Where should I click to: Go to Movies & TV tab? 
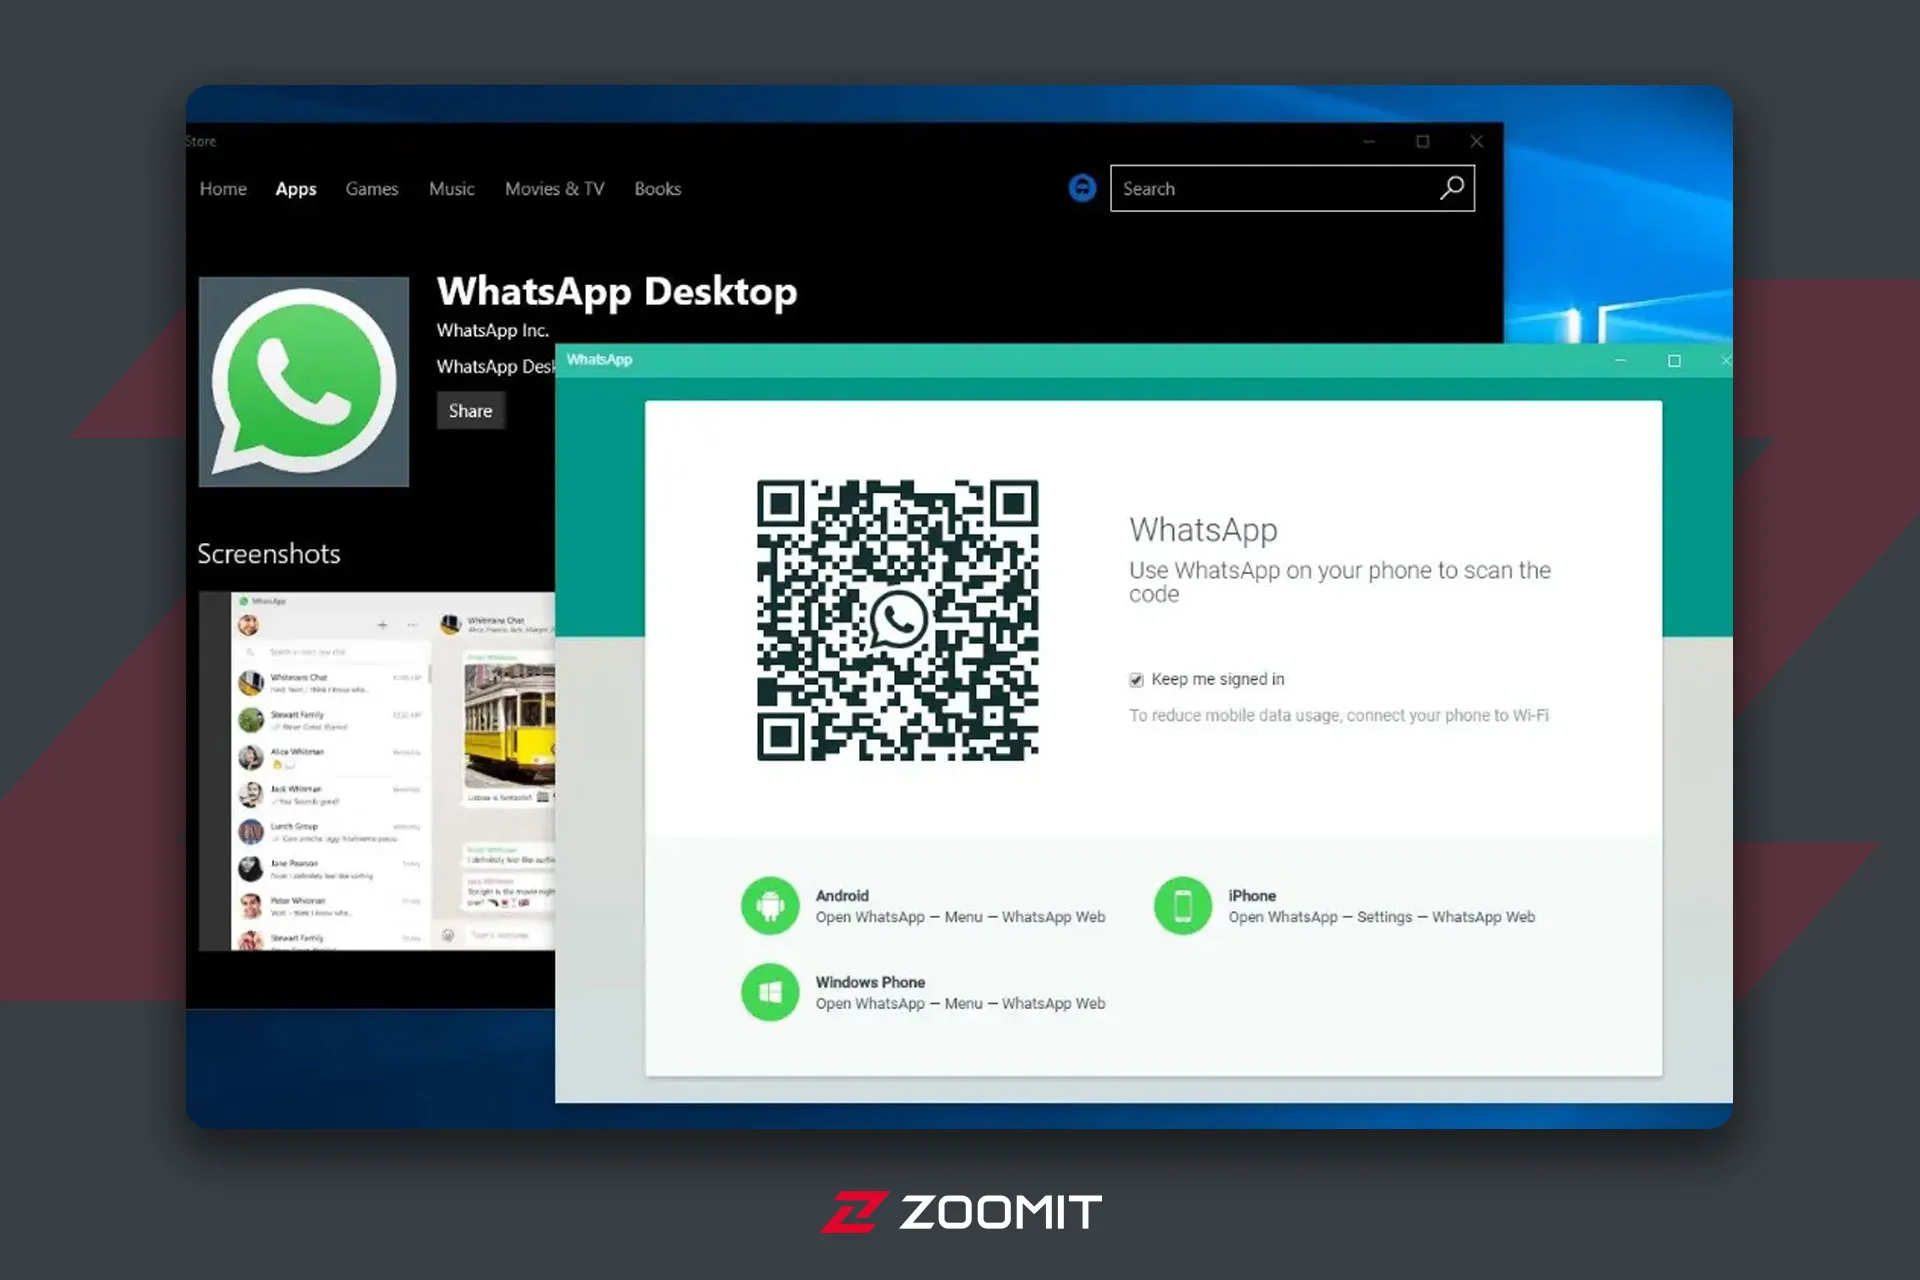click(555, 189)
